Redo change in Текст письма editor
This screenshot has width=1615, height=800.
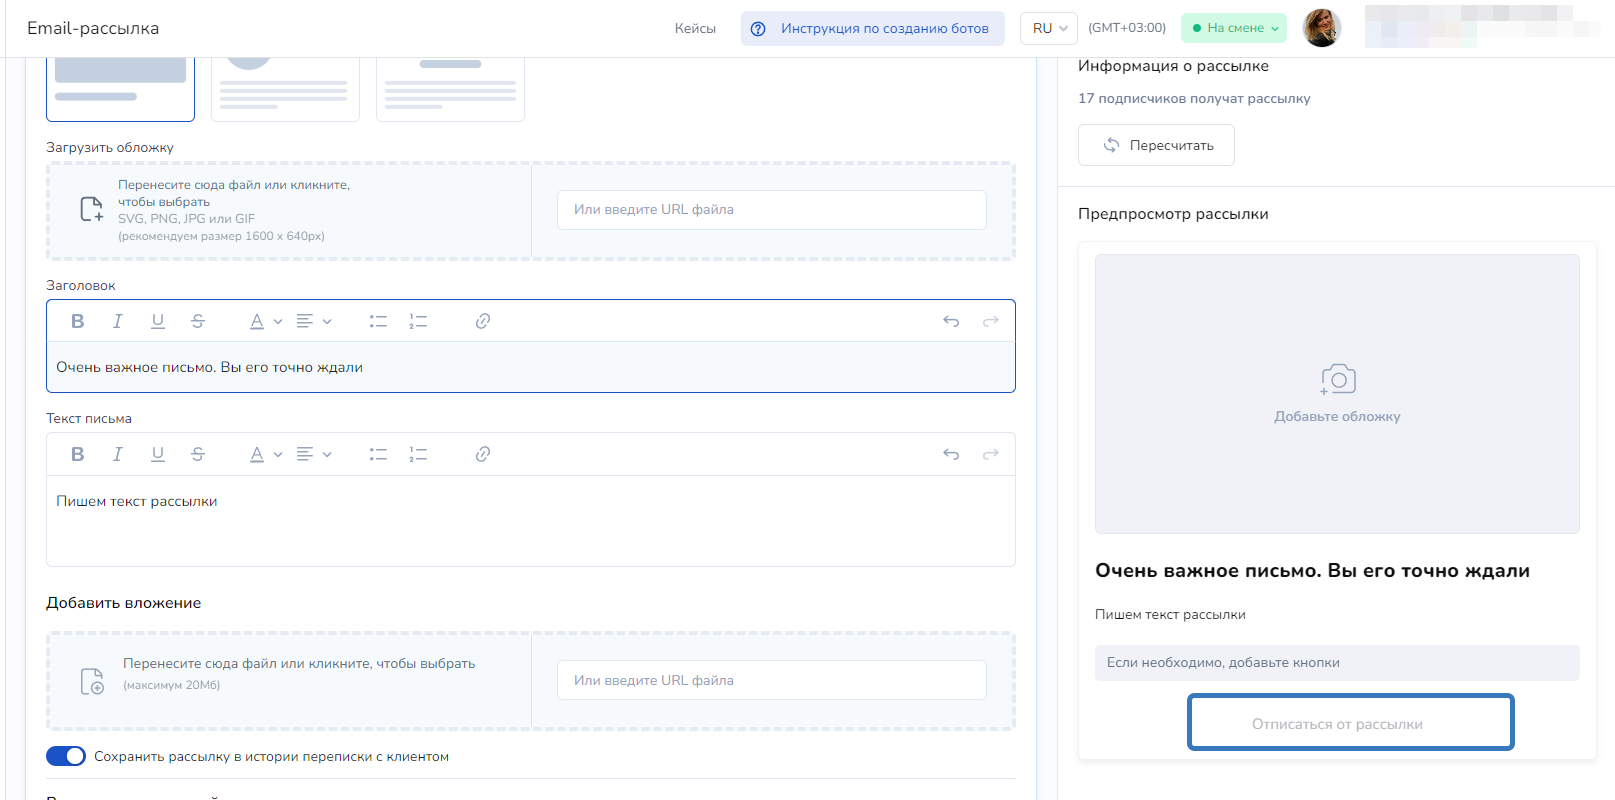pos(991,454)
